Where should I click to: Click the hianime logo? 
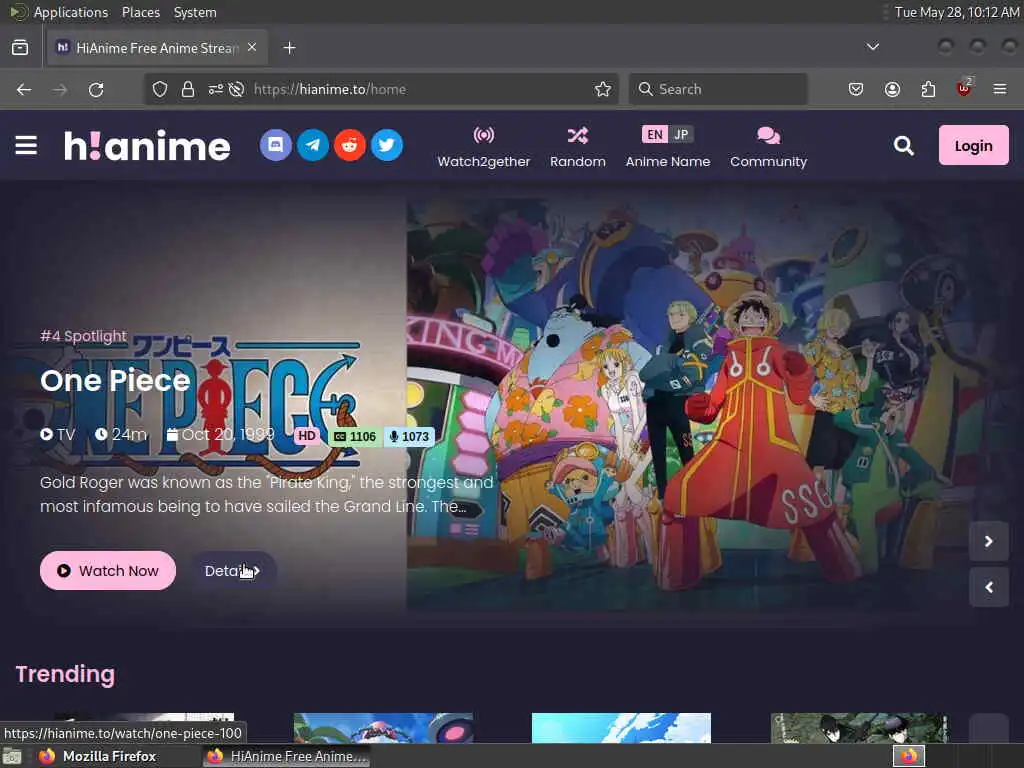[147, 146]
